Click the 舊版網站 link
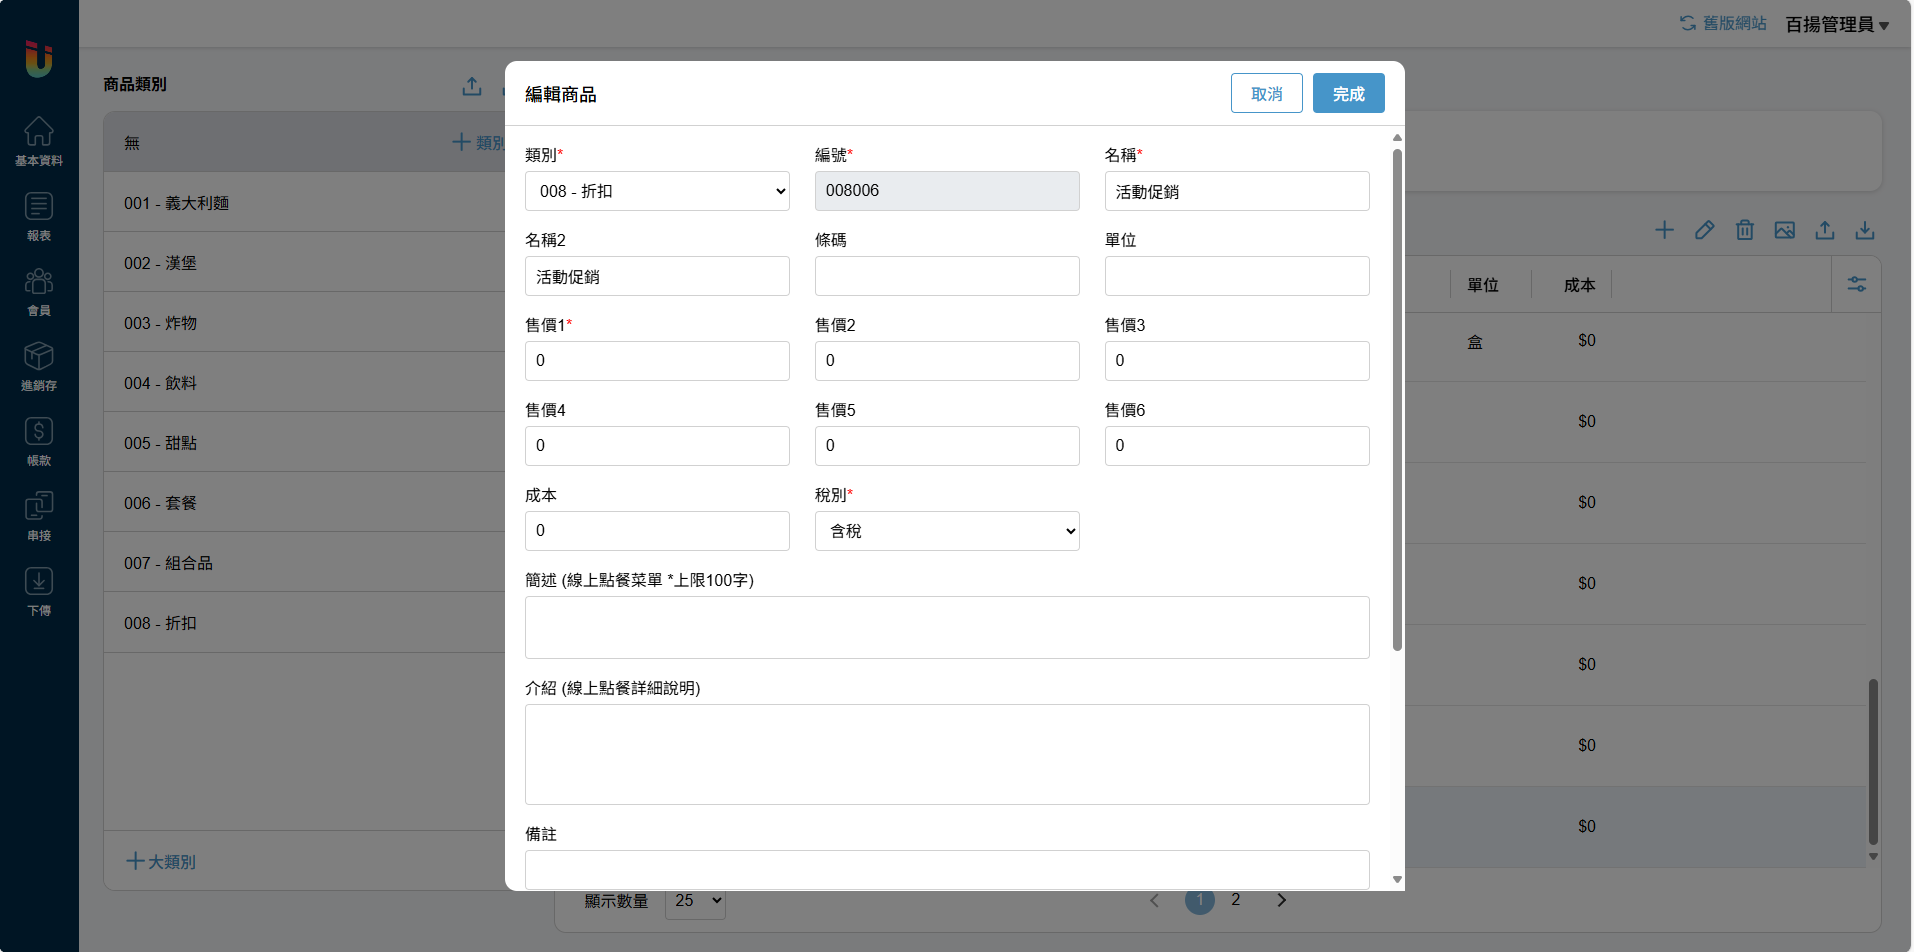This screenshot has width=1914, height=952. [1723, 23]
